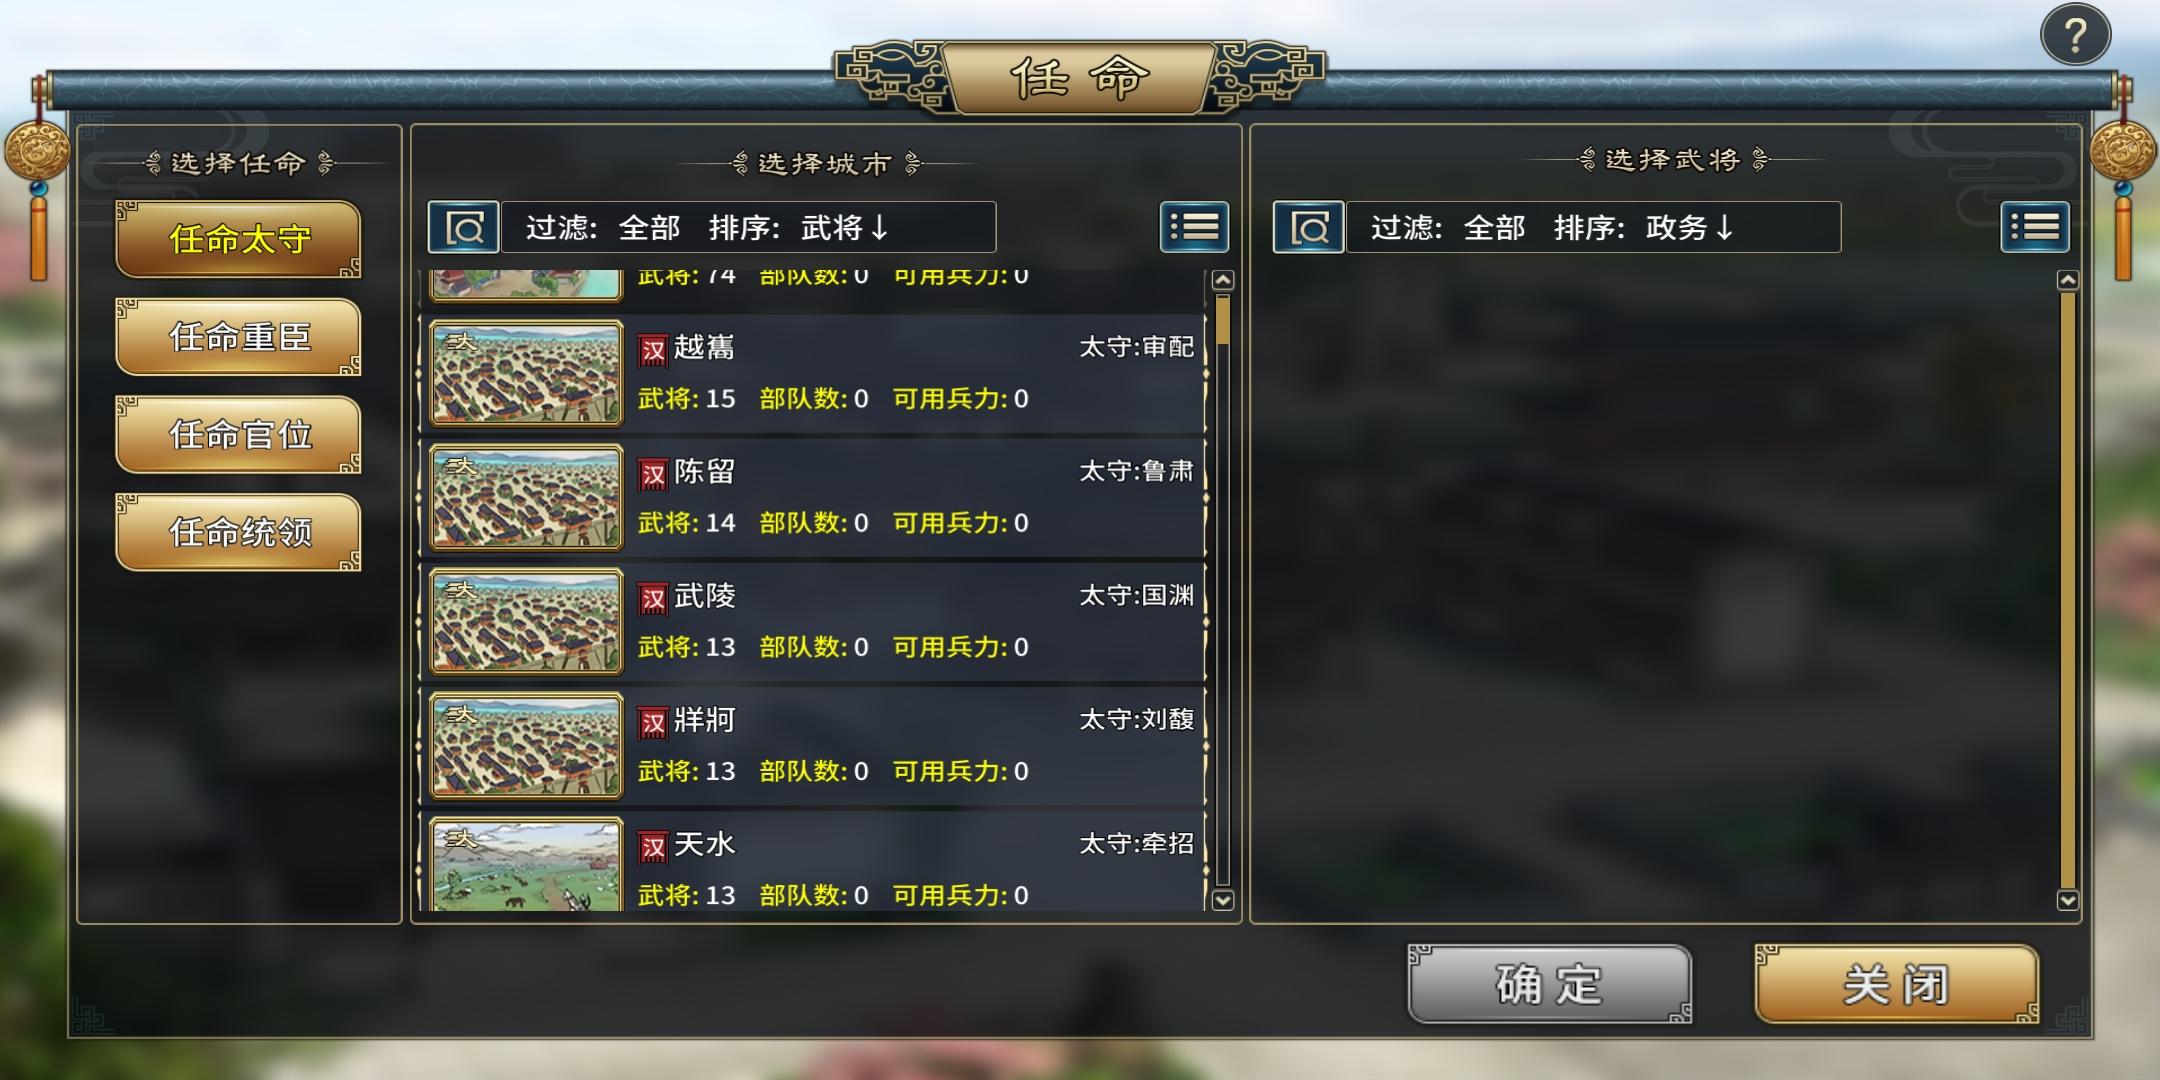Open general list view options icon
The width and height of the screenshot is (2160, 1080).
2035,227
